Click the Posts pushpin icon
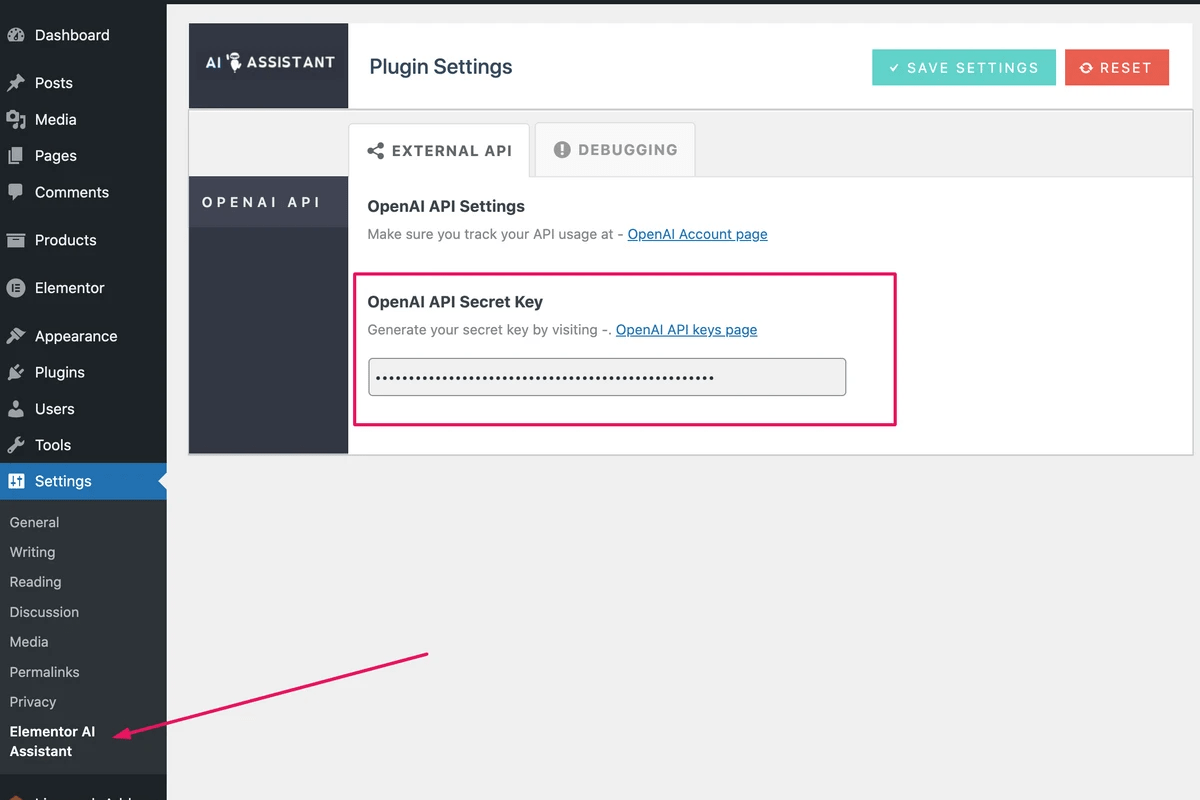This screenshot has width=1200, height=800. 15,83
